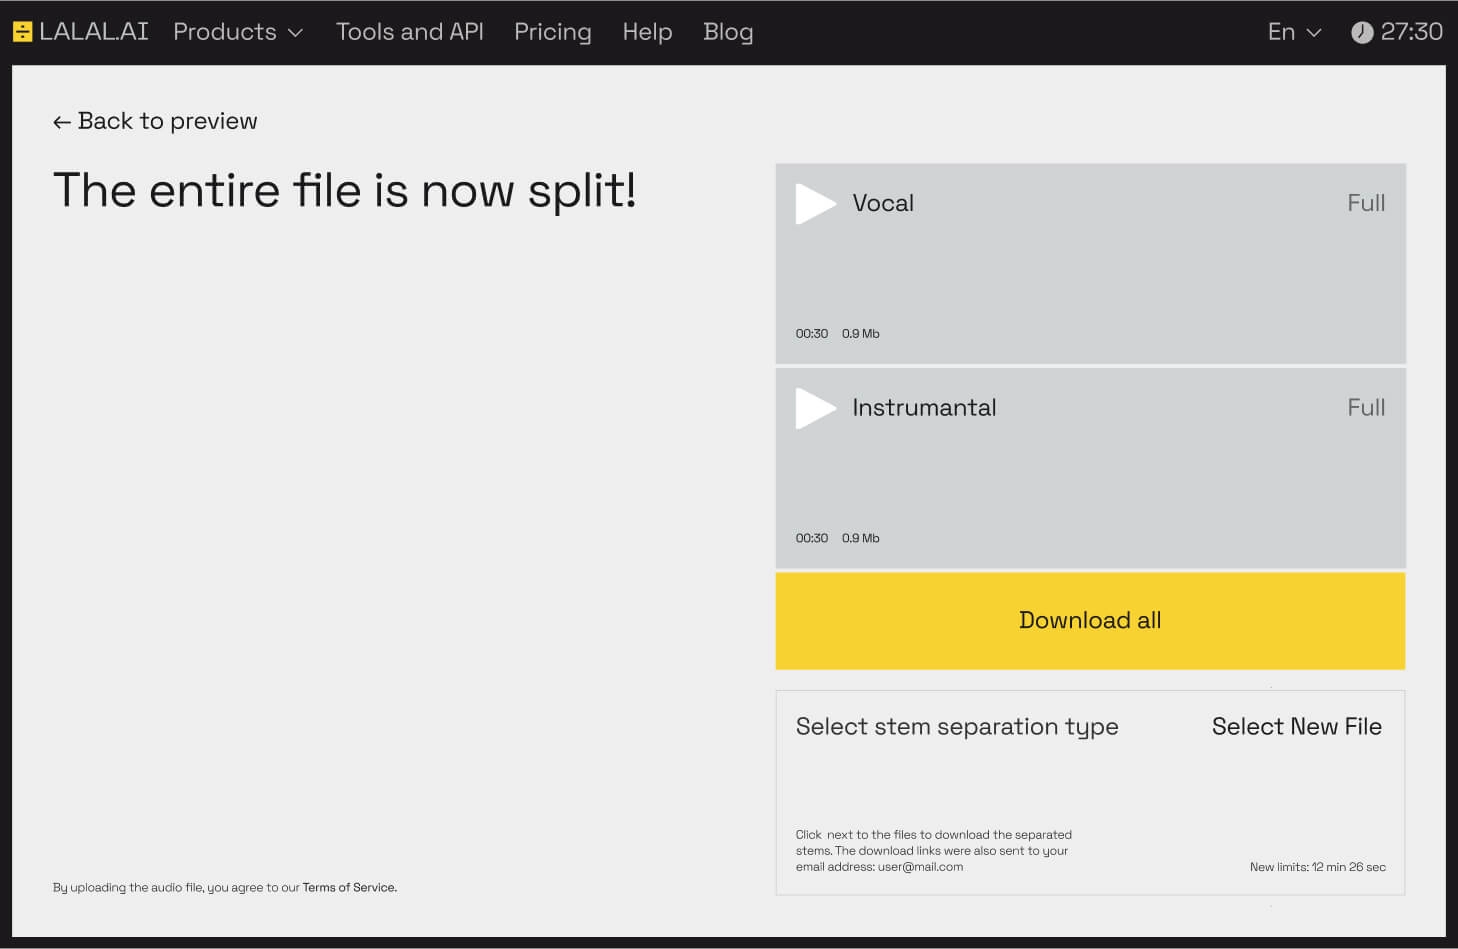Click the back arrow icon
This screenshot has width=1458, height=949.
[62, 122]
